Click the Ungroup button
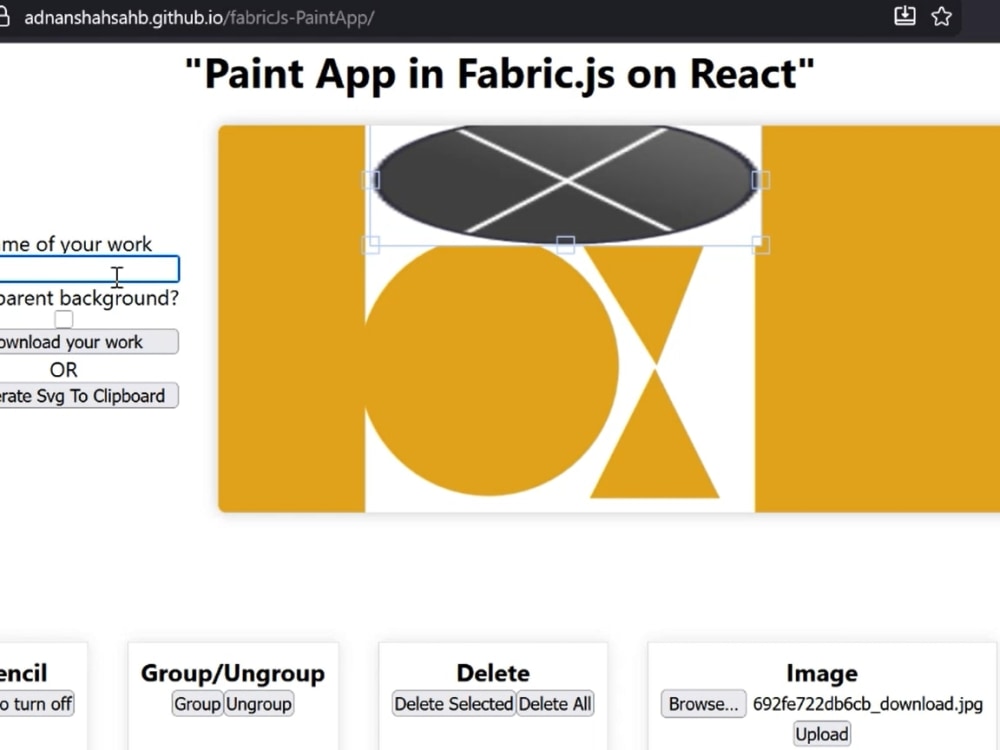Viewport: 1000px width, 750px height. point(259,704)
